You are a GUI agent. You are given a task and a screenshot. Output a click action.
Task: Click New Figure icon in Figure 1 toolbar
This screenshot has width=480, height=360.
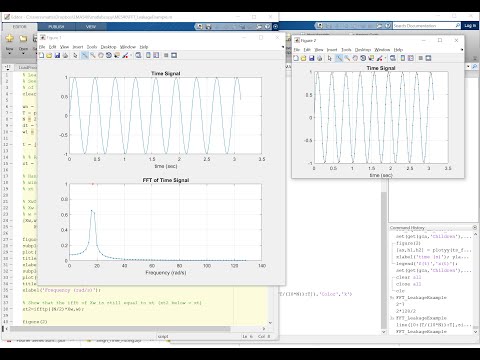41,55
